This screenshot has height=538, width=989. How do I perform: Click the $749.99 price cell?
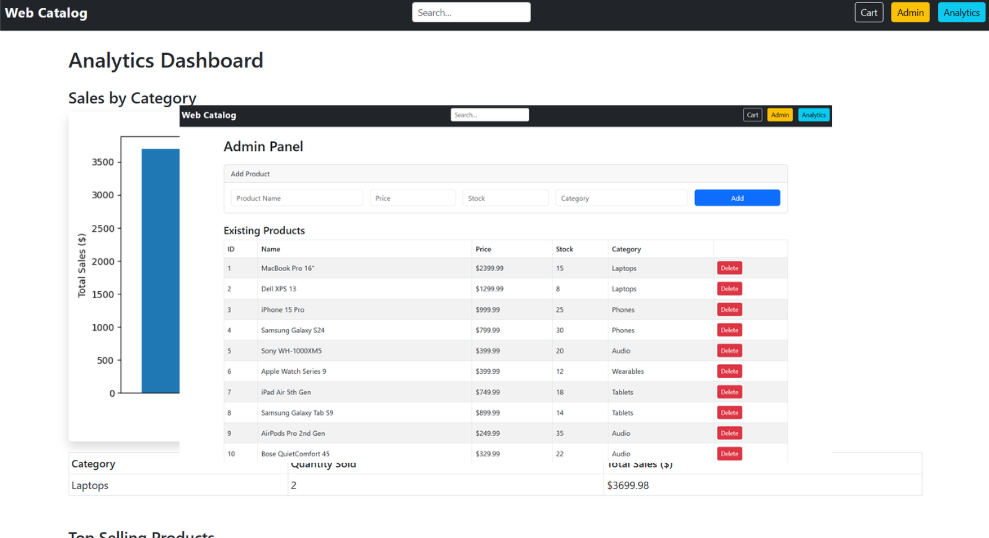pos(512,392)
